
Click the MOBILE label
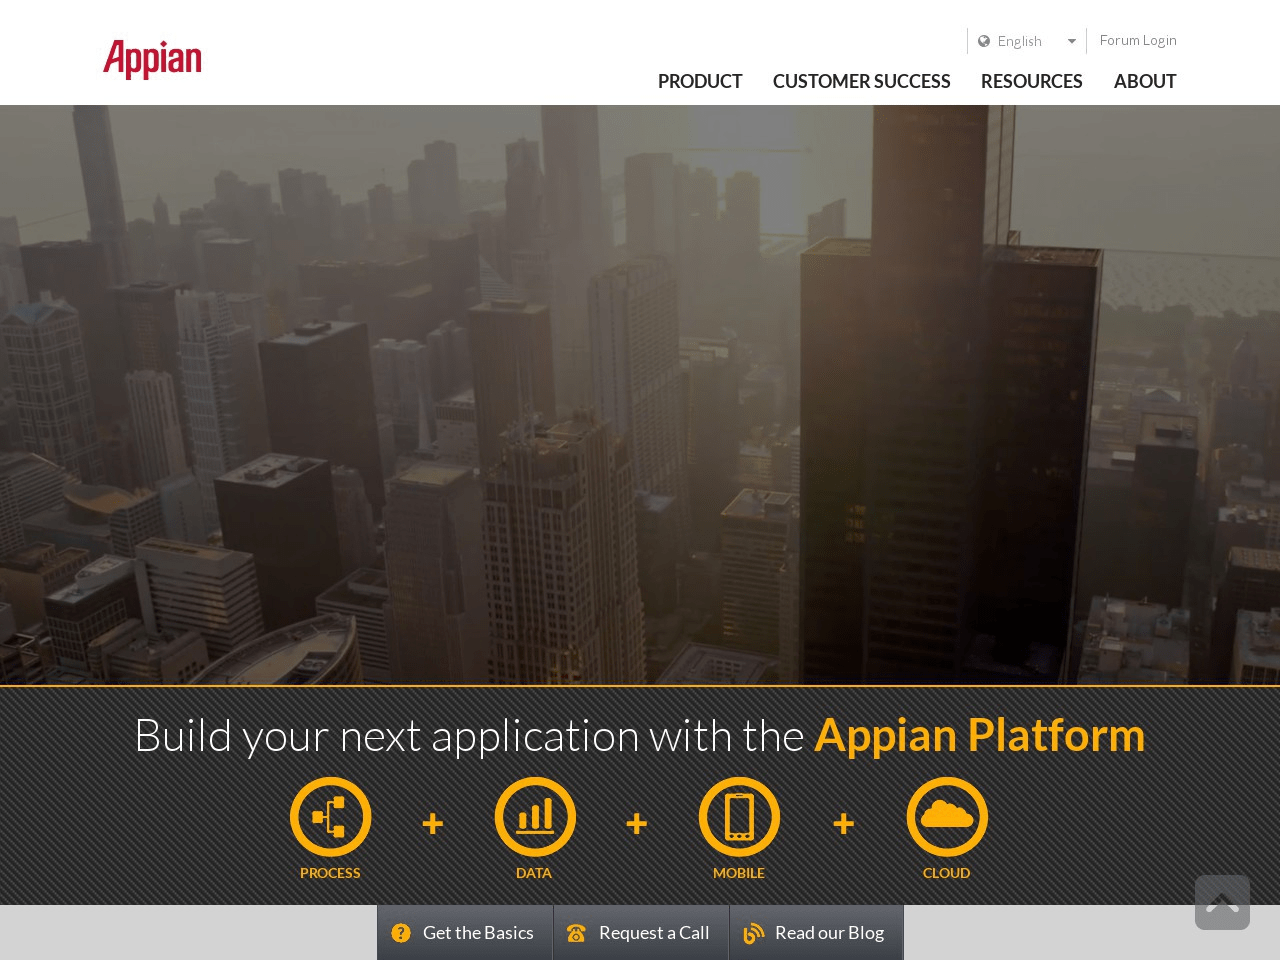[x=739, y=873]
